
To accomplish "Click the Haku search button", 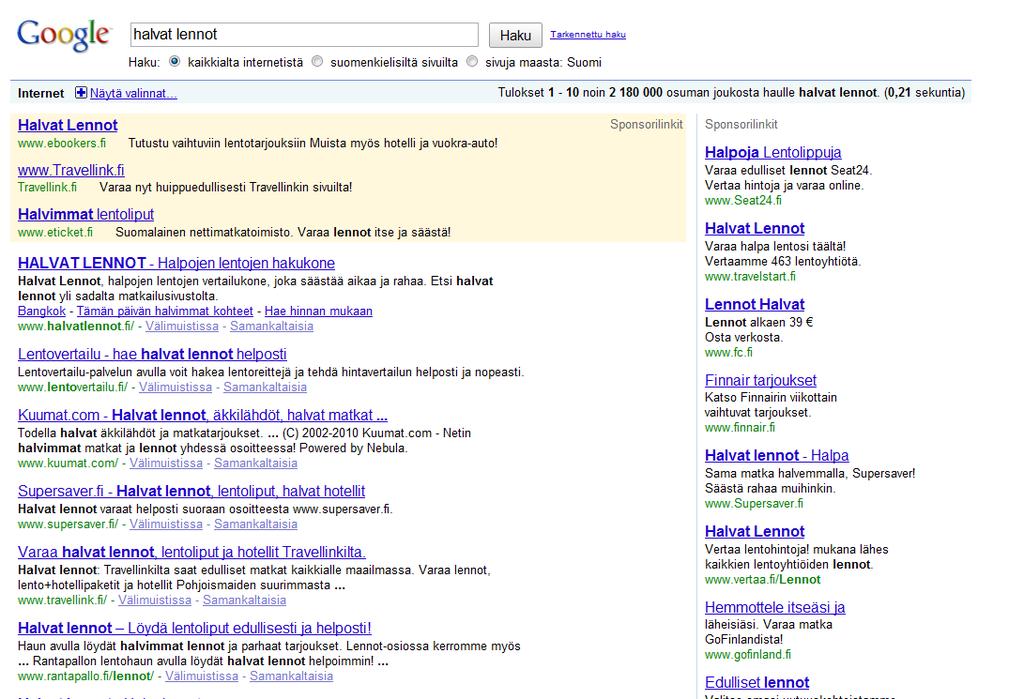I will coord(515,35).
